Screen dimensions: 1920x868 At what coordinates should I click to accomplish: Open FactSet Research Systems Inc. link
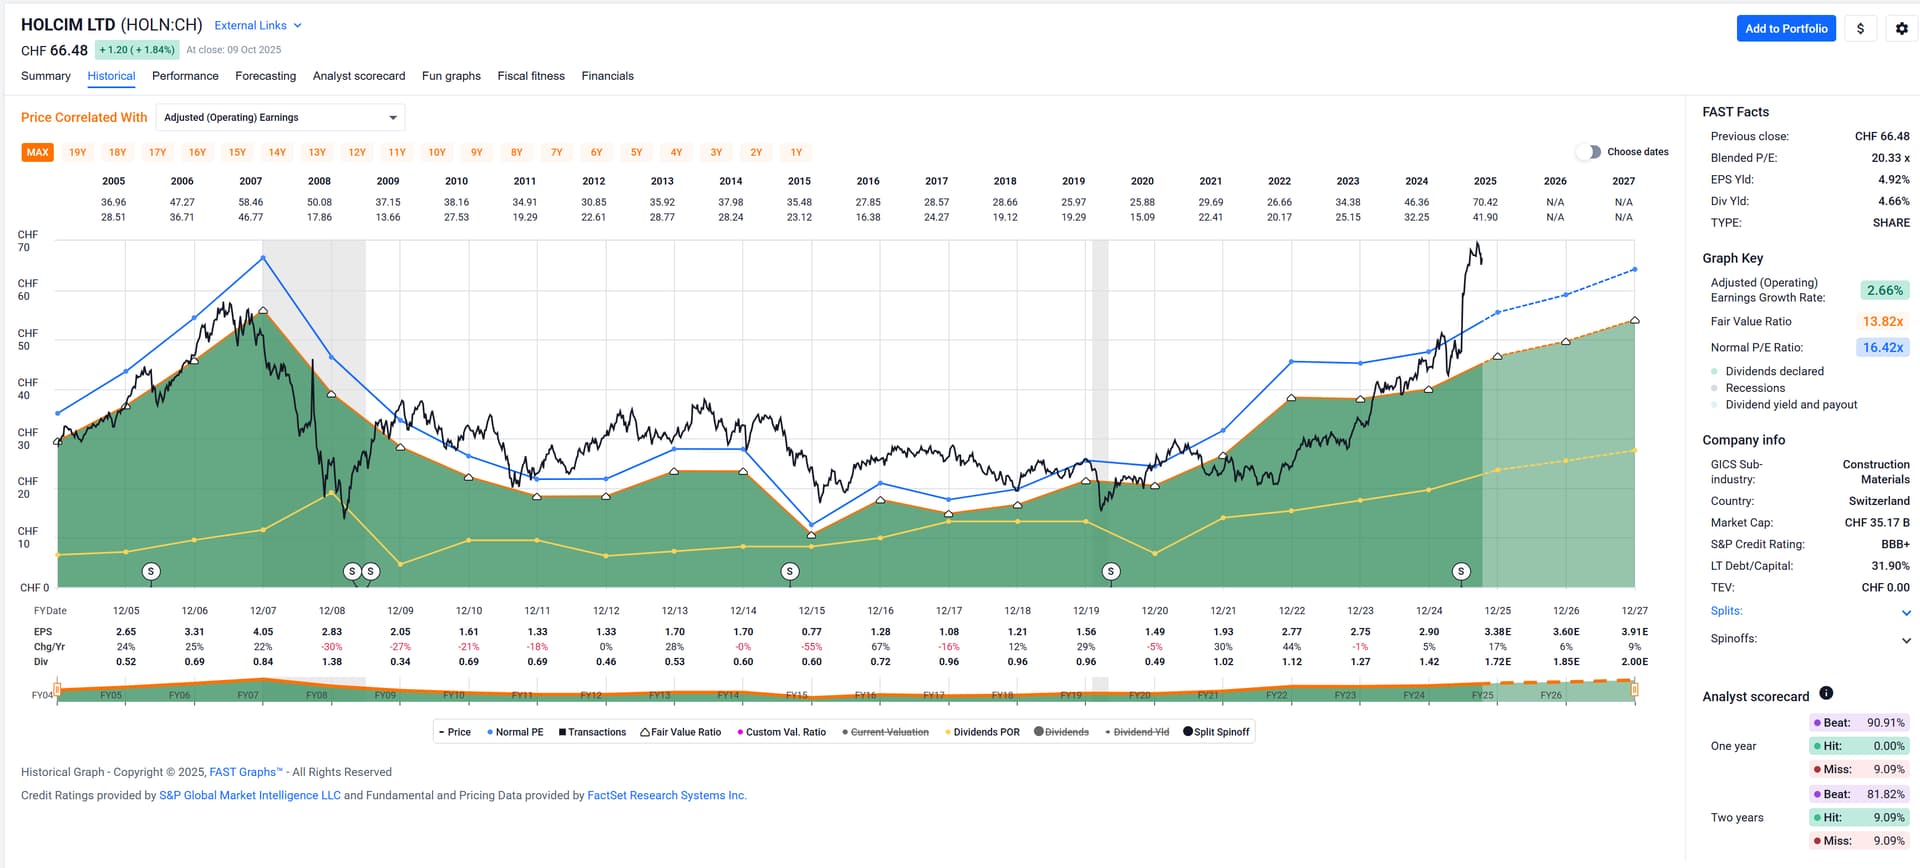(666, 796)
